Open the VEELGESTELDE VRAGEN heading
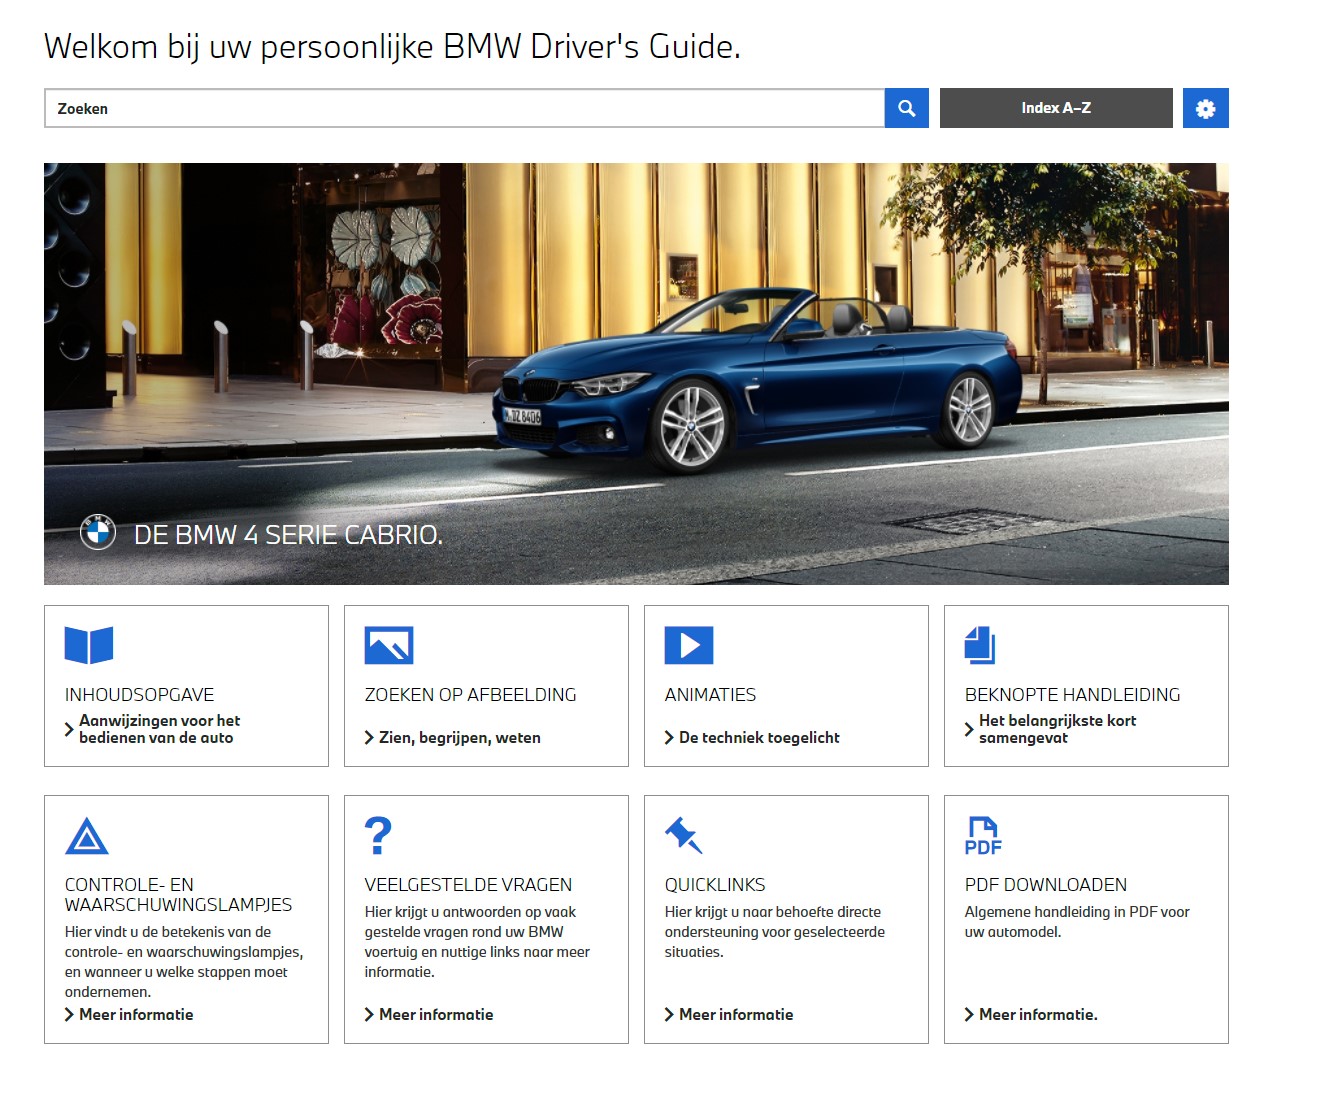 [468, 885]
